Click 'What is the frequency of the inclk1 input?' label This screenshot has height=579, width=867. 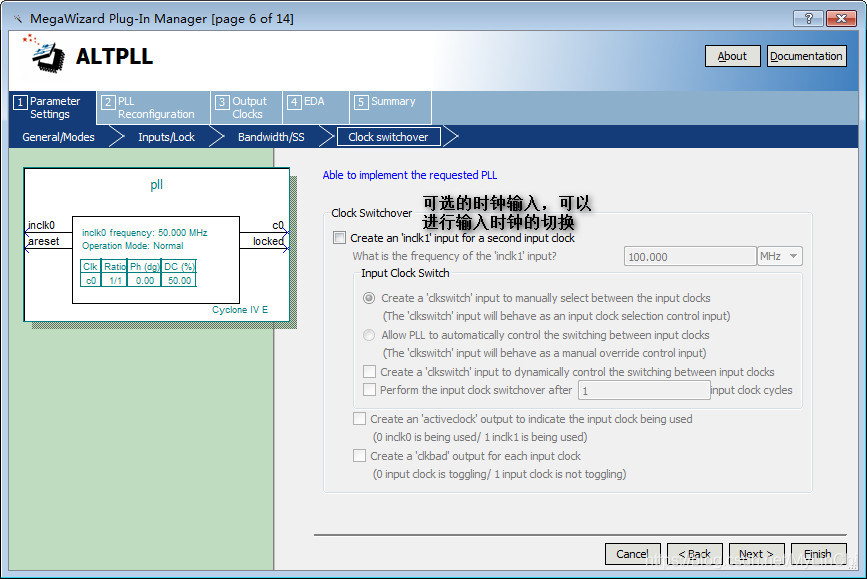click(x=455, y=256)
